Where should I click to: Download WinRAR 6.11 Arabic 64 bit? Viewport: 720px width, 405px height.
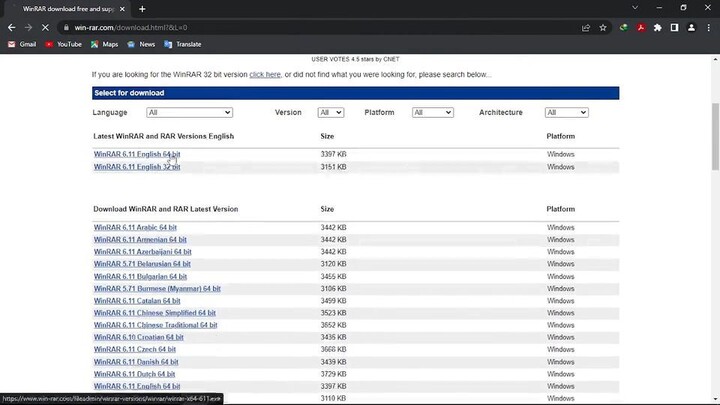click(x=135, y=227)
